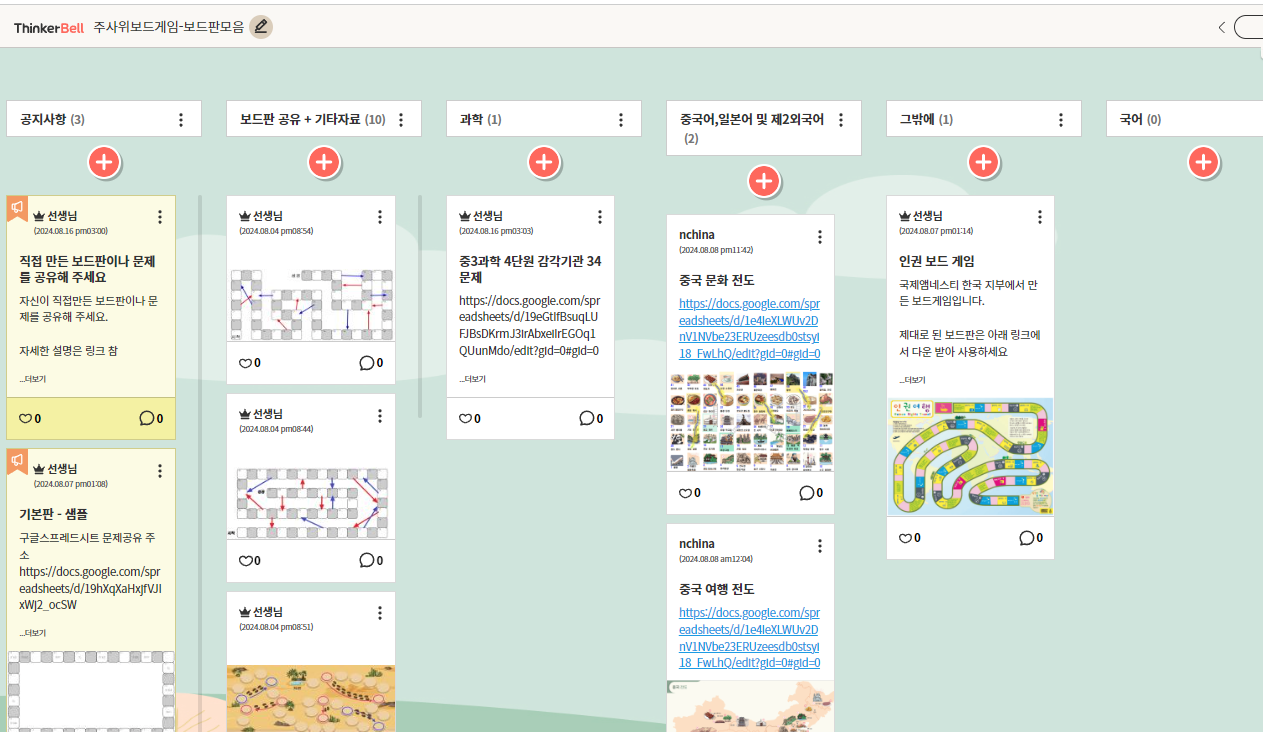Image resolution: width=1263 pixels, height=732 pixels.
Task: Open the 중국 문화 전도 card options menu
Action: pyautogui.click(x=820, y=237)
